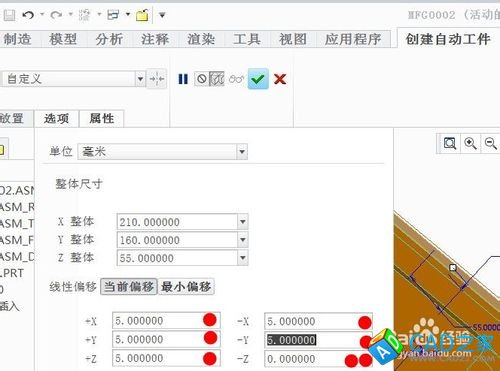Select the 当前偏移 button

click(129, 287)
